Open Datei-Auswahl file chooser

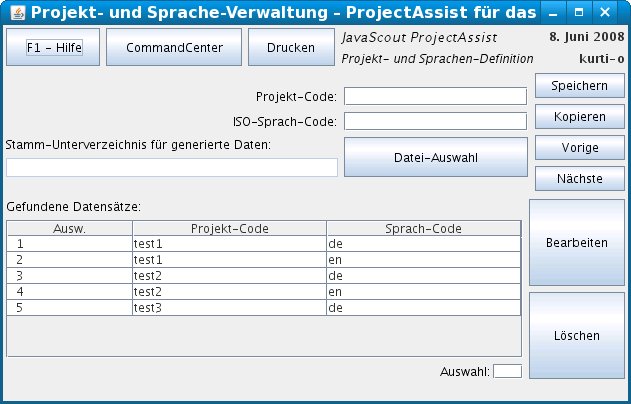[x=435, y=157]
